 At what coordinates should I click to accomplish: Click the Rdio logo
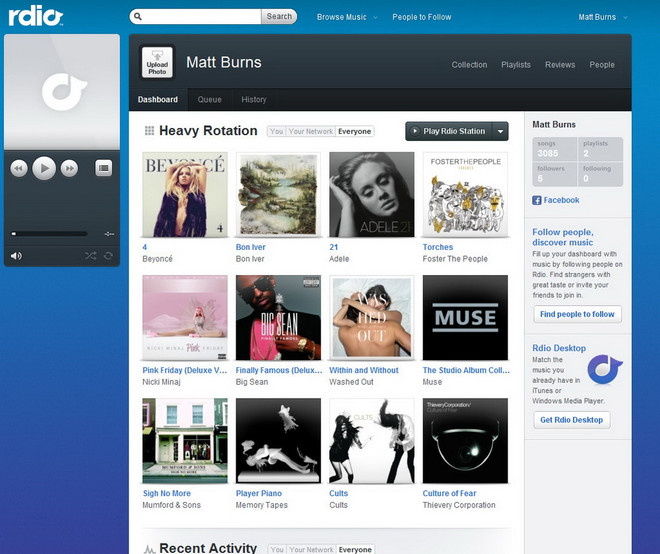click(x=36, y=17)
